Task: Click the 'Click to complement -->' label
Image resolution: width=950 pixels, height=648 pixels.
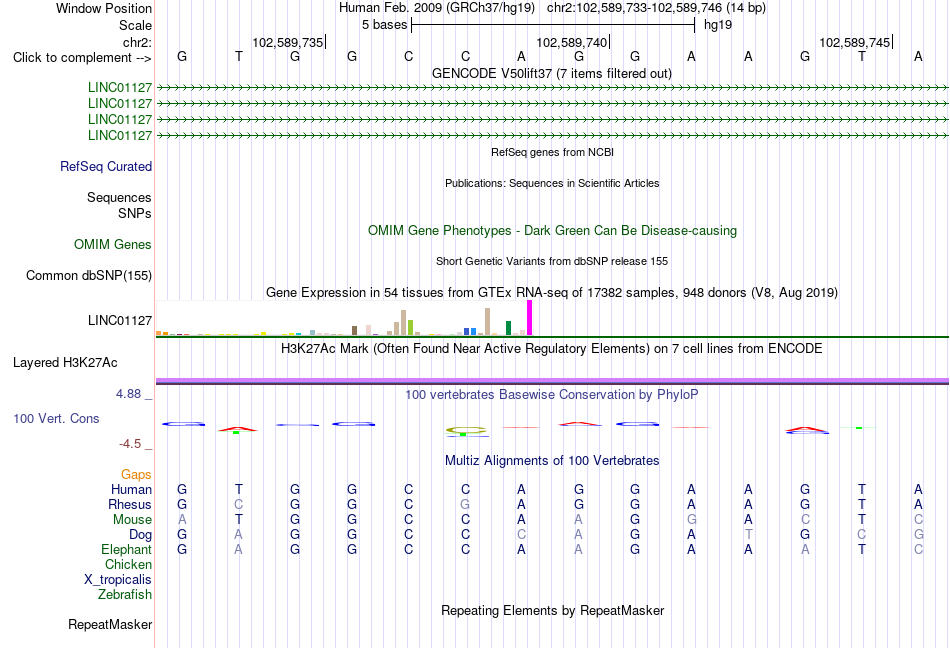Action: (82, 58)
